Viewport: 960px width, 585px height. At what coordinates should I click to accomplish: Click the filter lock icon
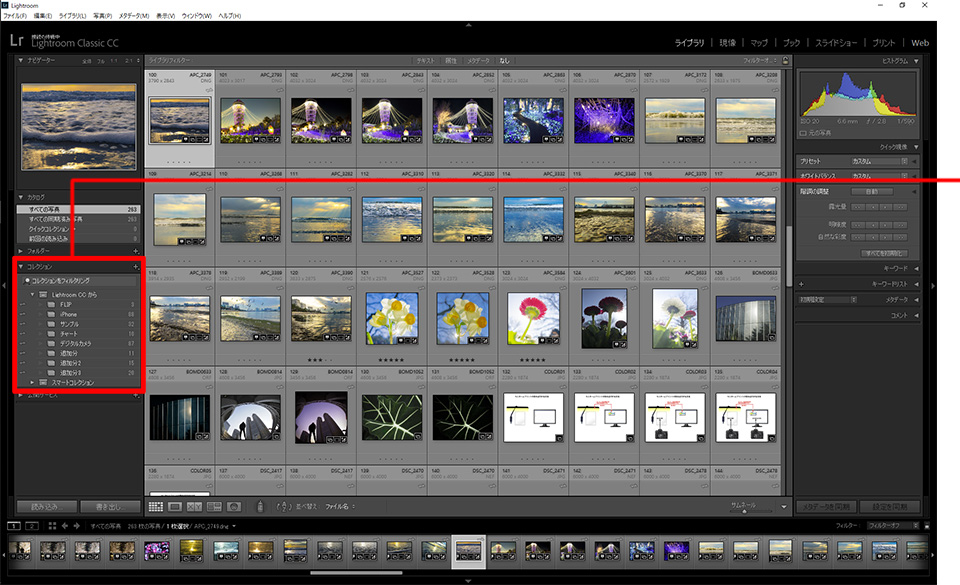click(784, 60)
